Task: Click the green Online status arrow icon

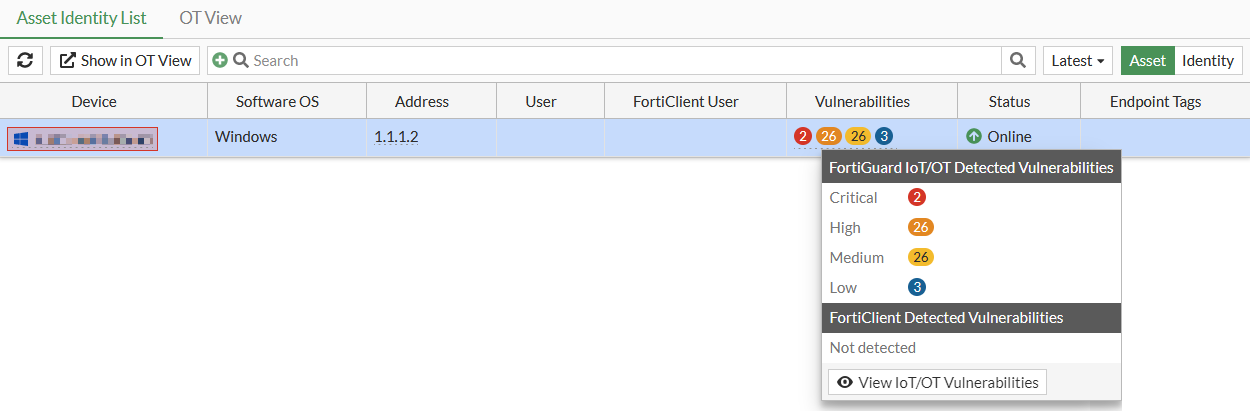Action: (x=974, y=136)
